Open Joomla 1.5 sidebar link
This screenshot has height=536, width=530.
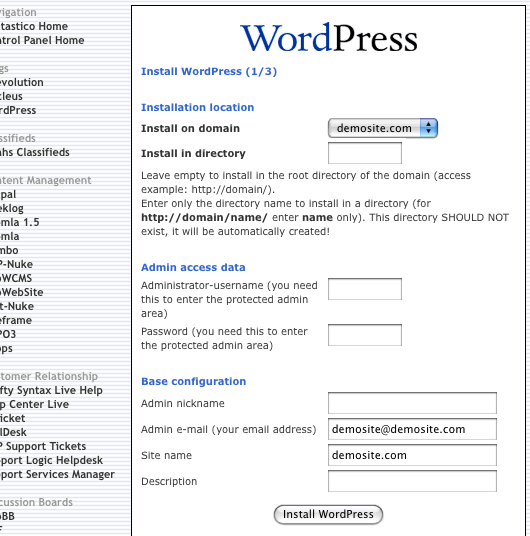click(x=19, y=222)
